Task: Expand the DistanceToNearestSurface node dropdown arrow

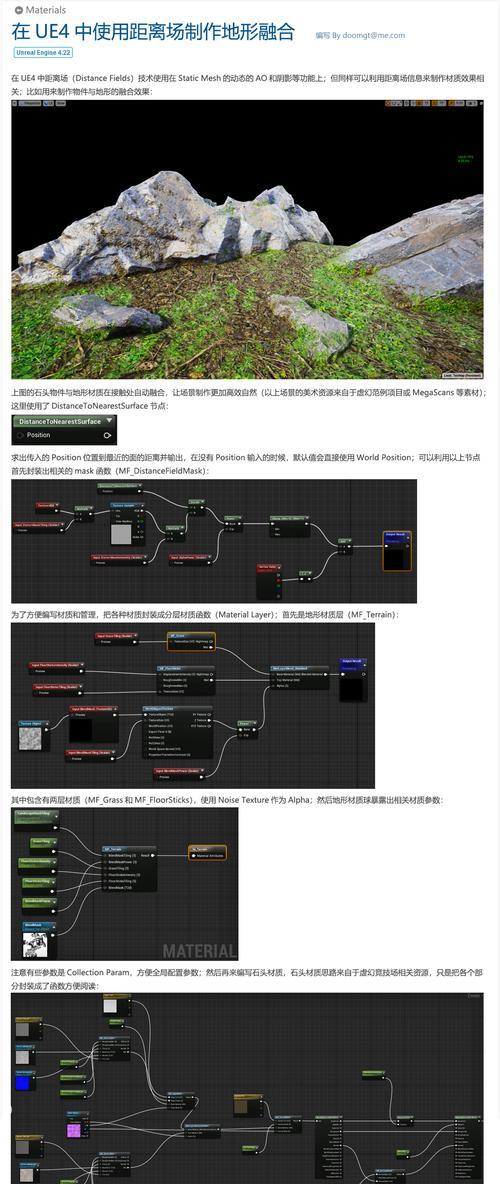Action: [x=109, y=421]
